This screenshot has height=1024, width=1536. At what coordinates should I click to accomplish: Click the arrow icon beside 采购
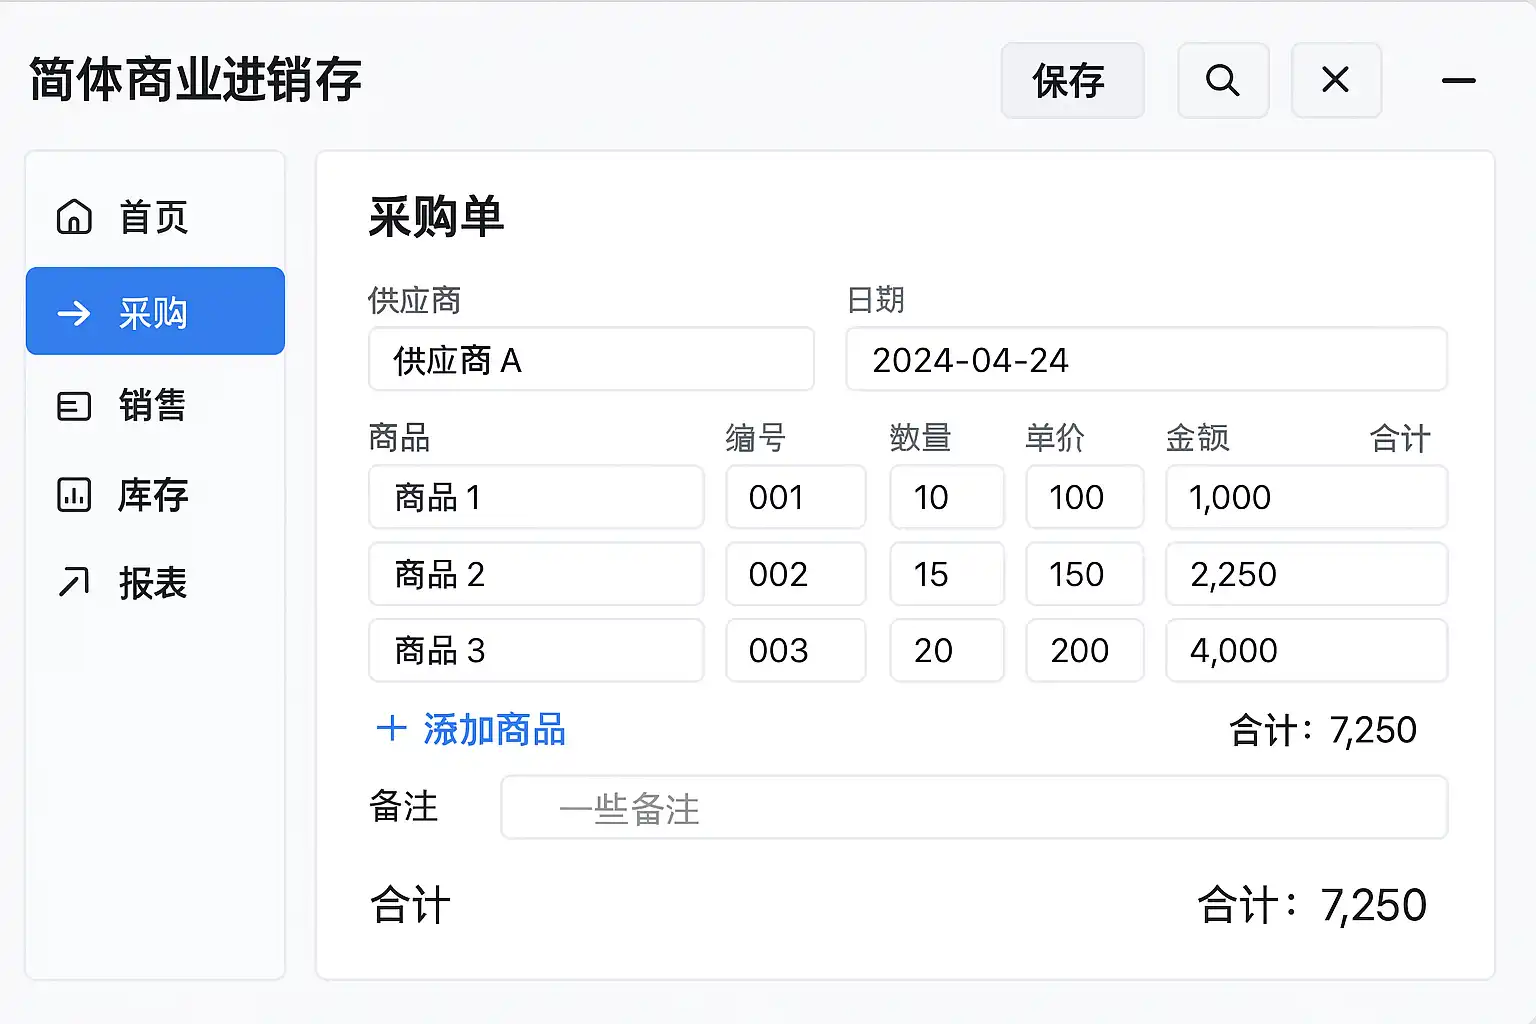74,314
